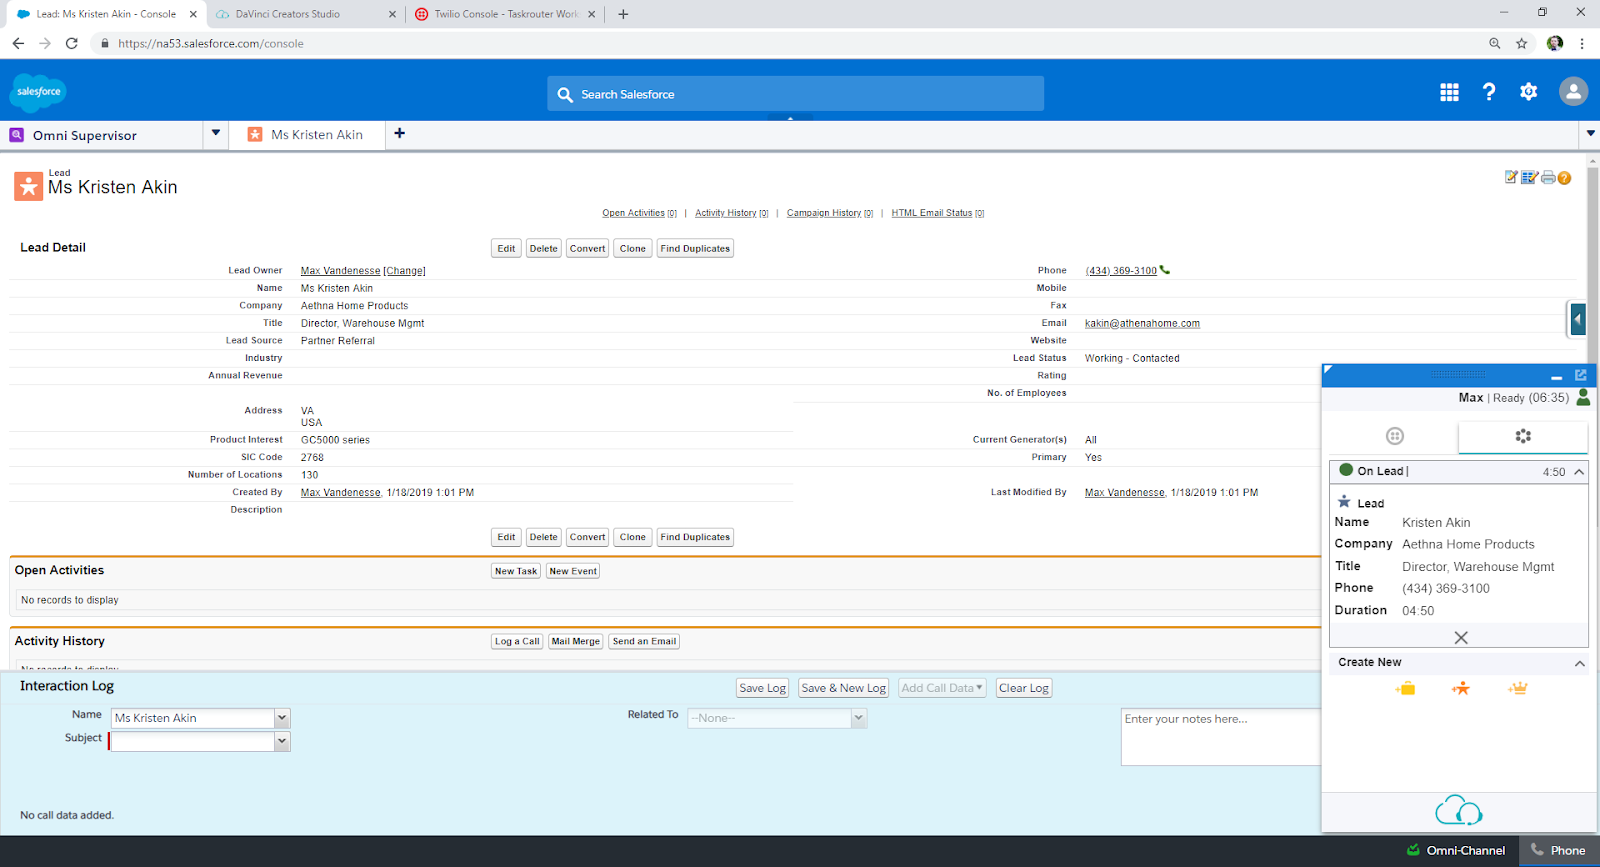The width and height of the screenshot is (1600, 867).
Task: Click the Send an Email button
Action: point(644,641)
